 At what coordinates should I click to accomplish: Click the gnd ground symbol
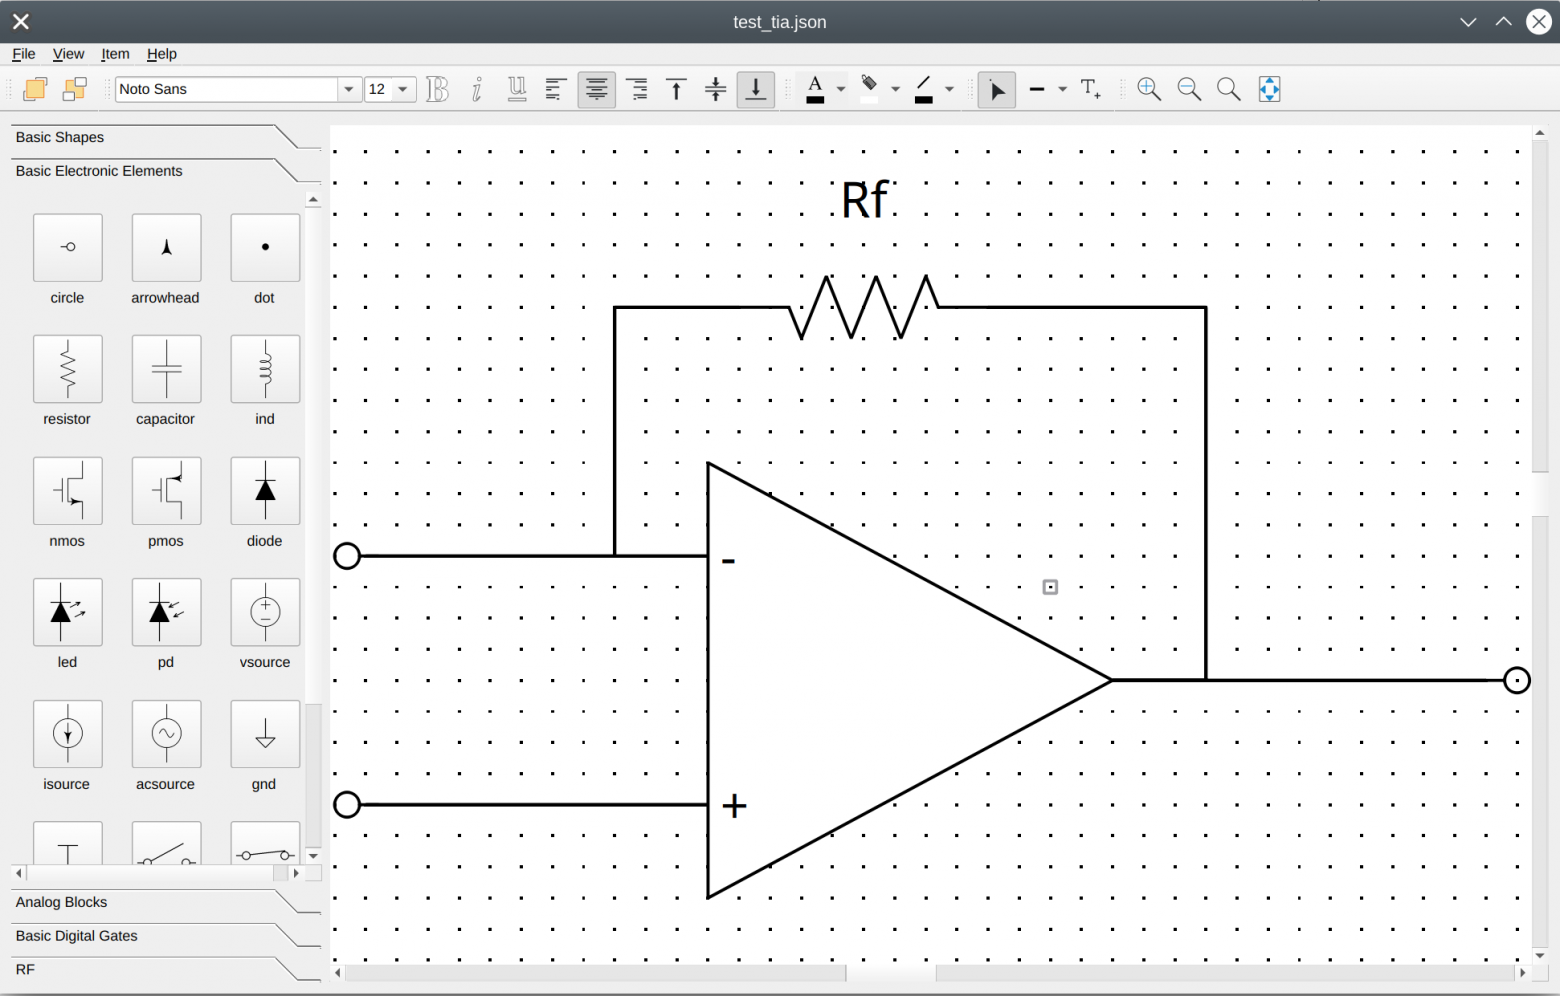pyautogui.click(x=265, y=734)
